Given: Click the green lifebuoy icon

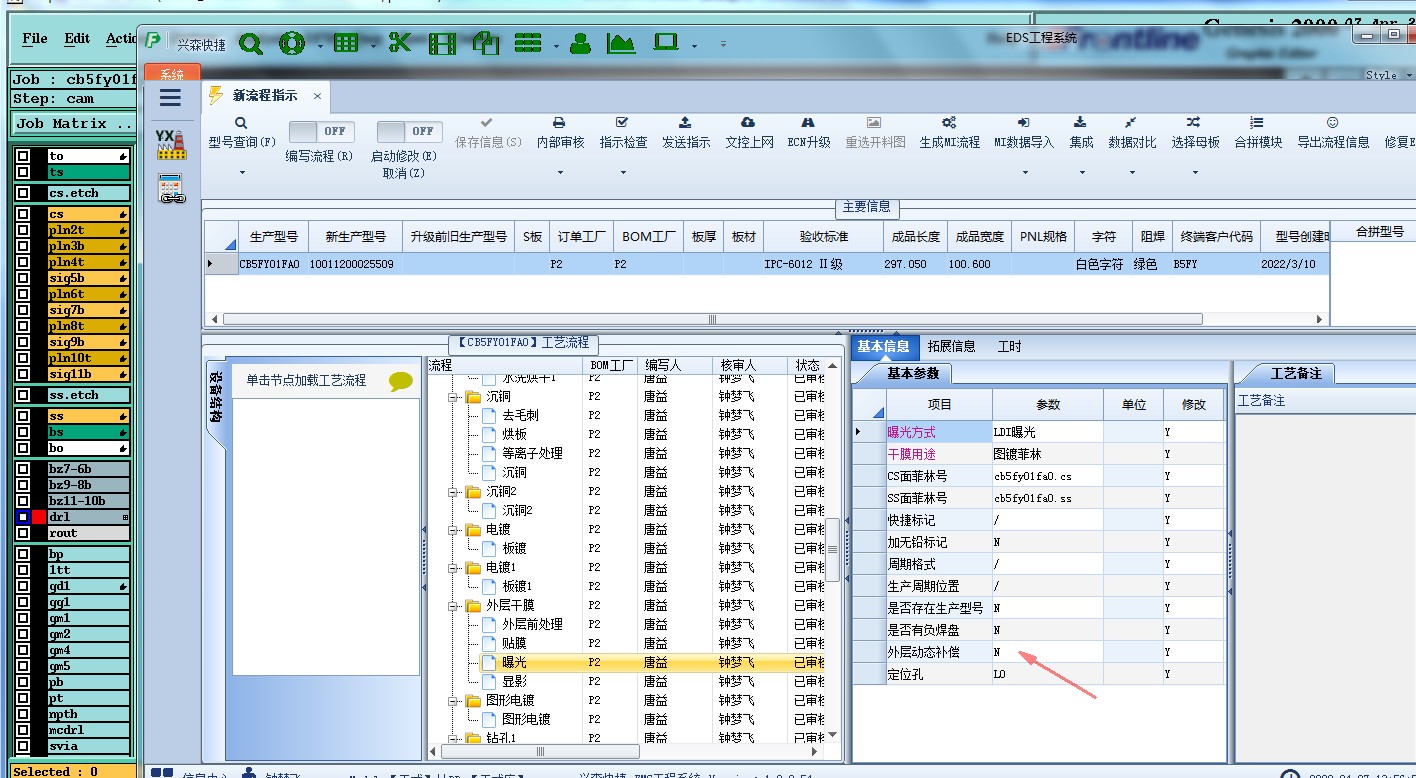Looking at the screenshot, I should (x=292, y=43).
